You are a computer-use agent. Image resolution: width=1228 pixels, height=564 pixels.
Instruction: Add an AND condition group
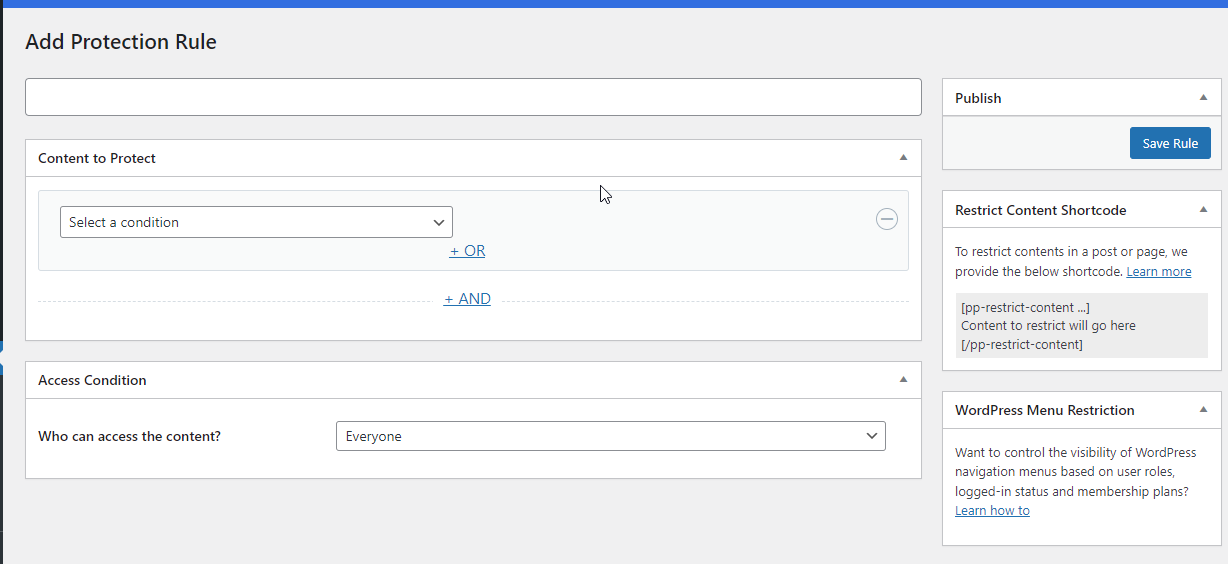[x=467, y=299]
